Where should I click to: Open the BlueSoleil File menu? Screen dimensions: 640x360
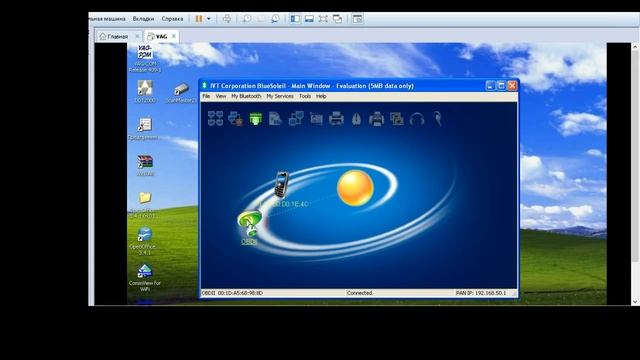coord(206,96)
